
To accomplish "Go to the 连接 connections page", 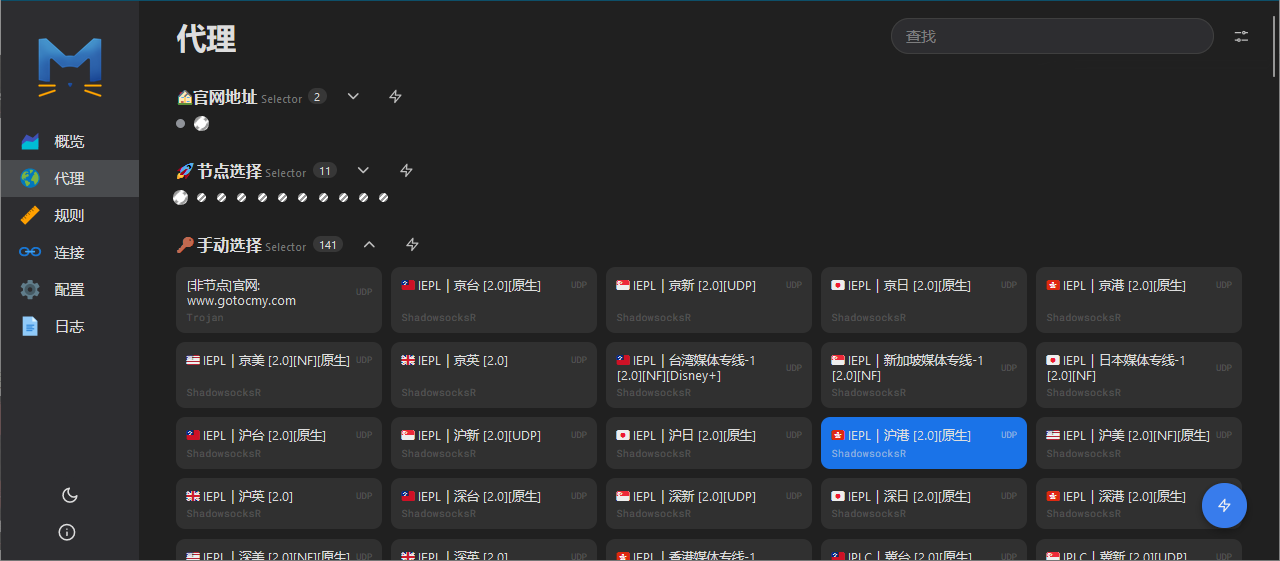I will (x=69, y=252).
